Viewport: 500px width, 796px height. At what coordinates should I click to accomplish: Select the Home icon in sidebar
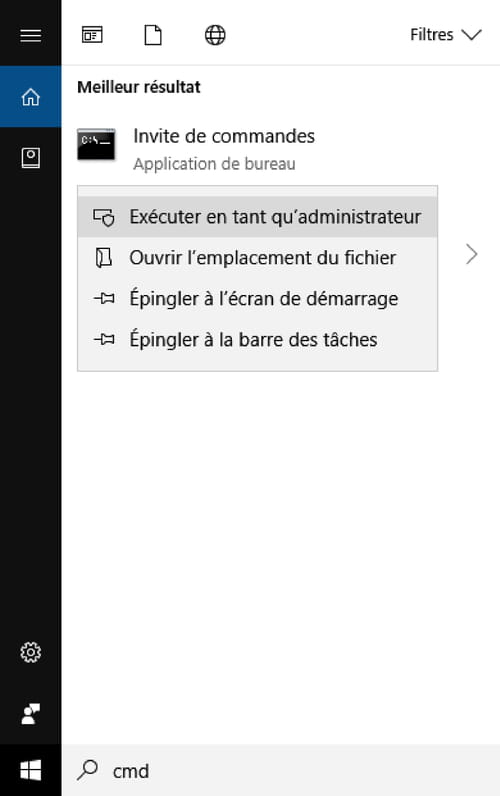(x=30, y=96)
